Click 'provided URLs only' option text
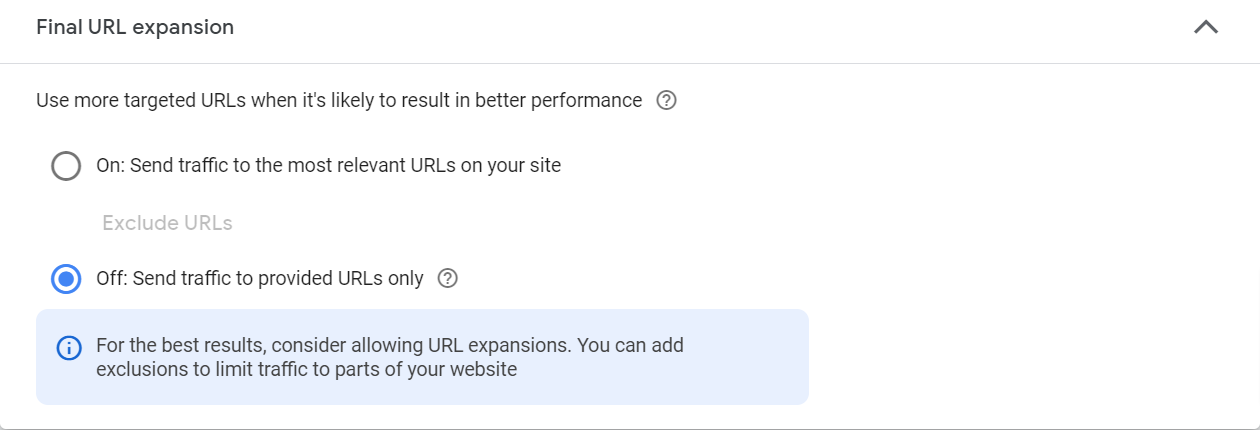 tap(340, 279)
